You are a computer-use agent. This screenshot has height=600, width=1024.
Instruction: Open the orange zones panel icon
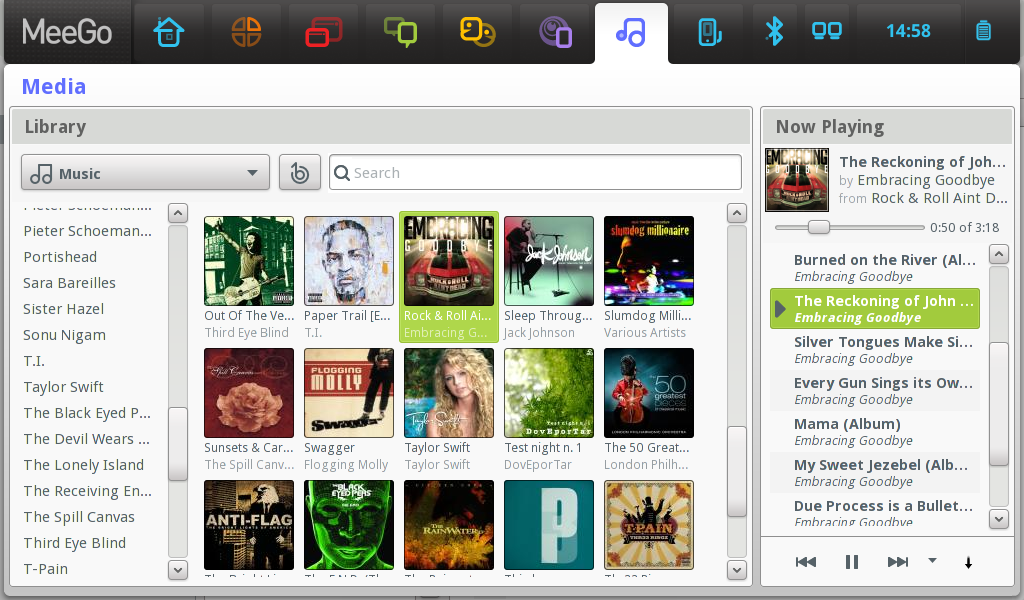point(246,32)
